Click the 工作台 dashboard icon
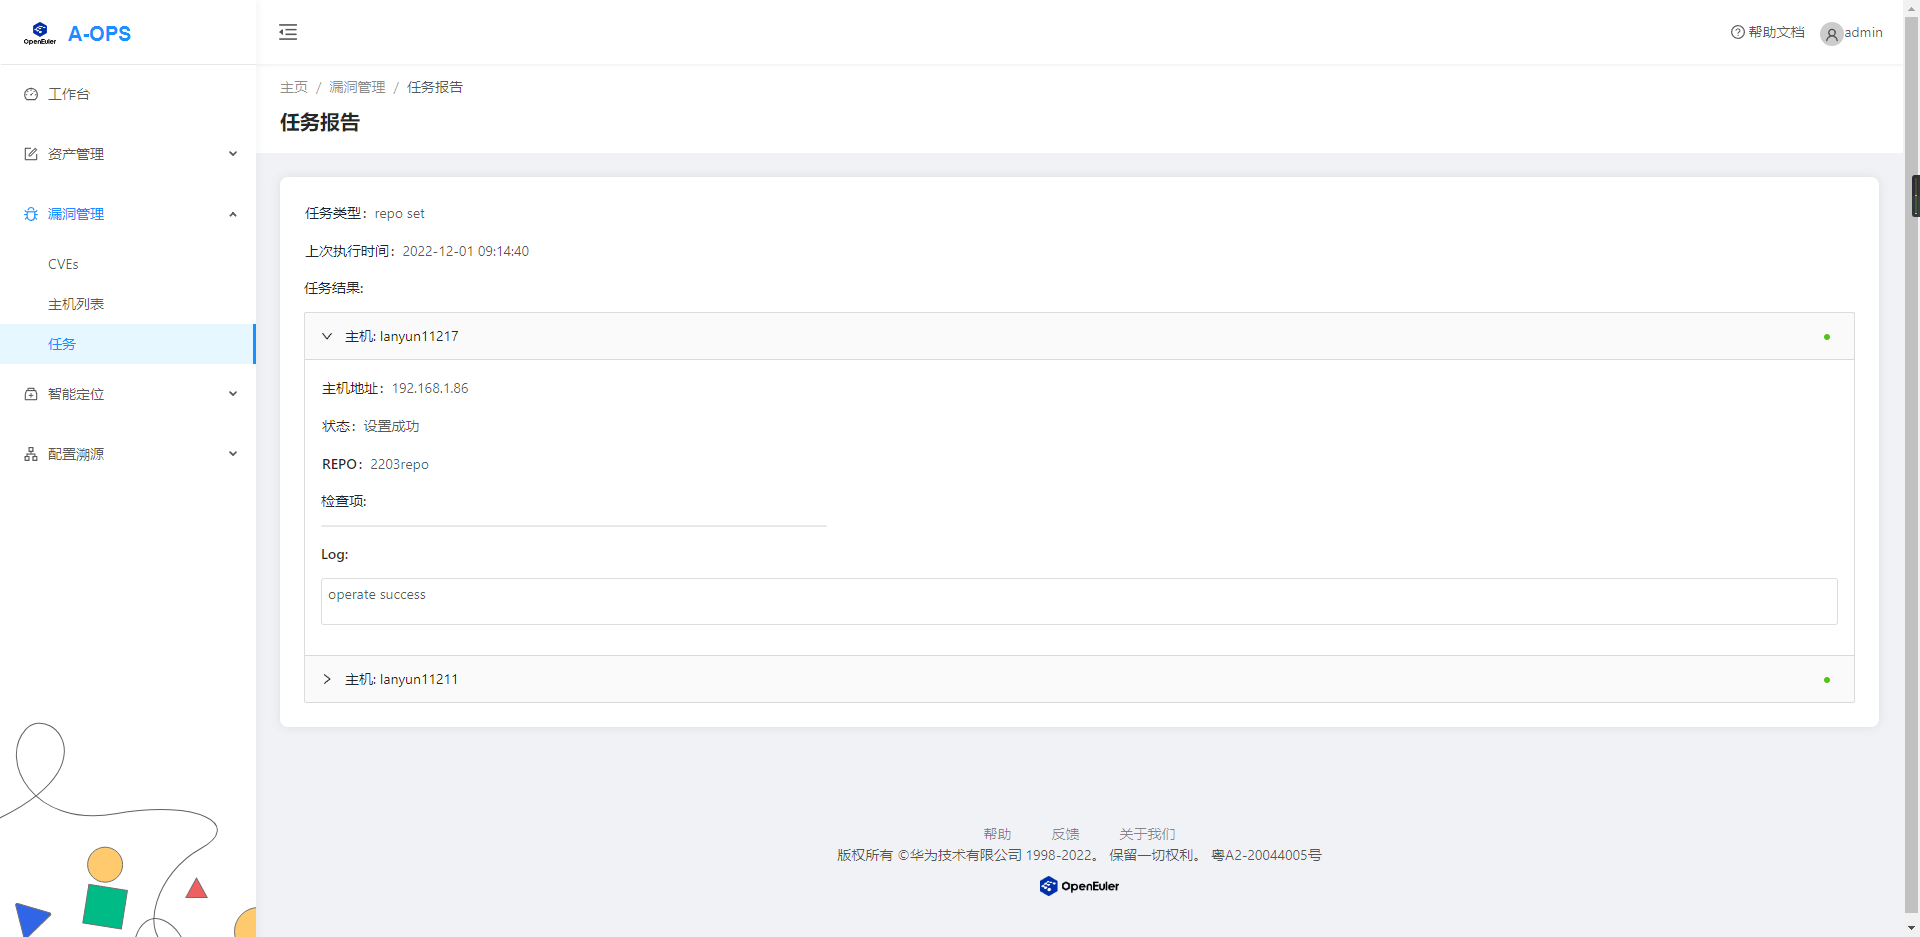The width and height of the screenshot is (1920, 937). click(x=31, y=94)
